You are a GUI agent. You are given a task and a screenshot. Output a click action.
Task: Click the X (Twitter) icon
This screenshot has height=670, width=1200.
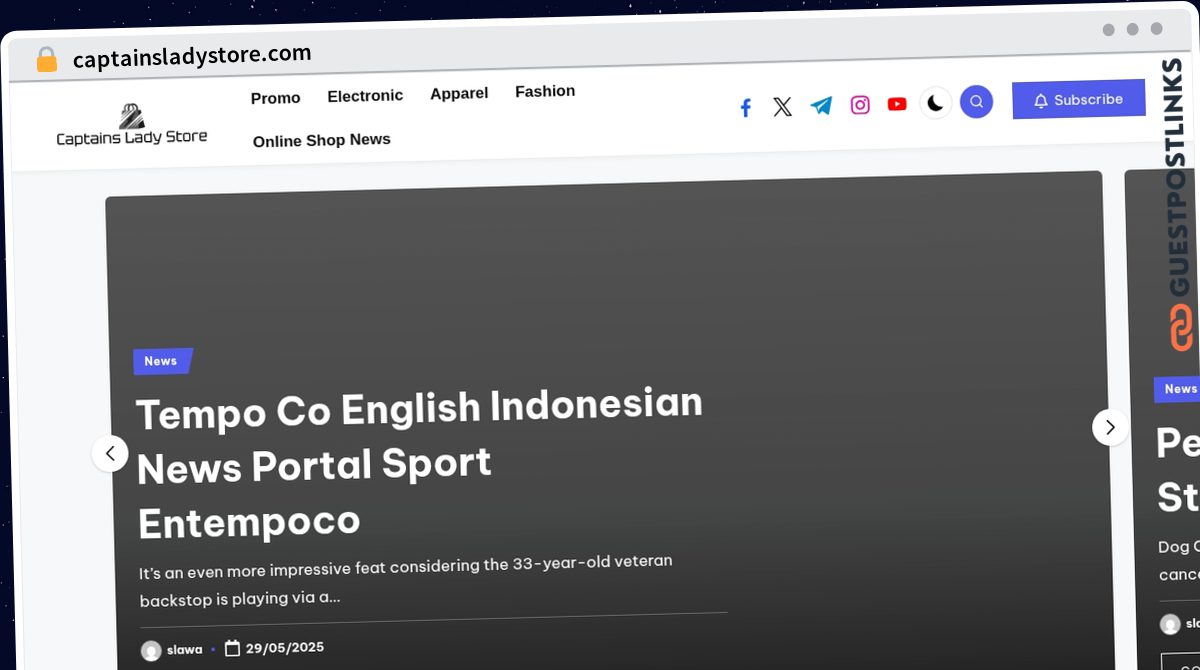click(782, 107)
